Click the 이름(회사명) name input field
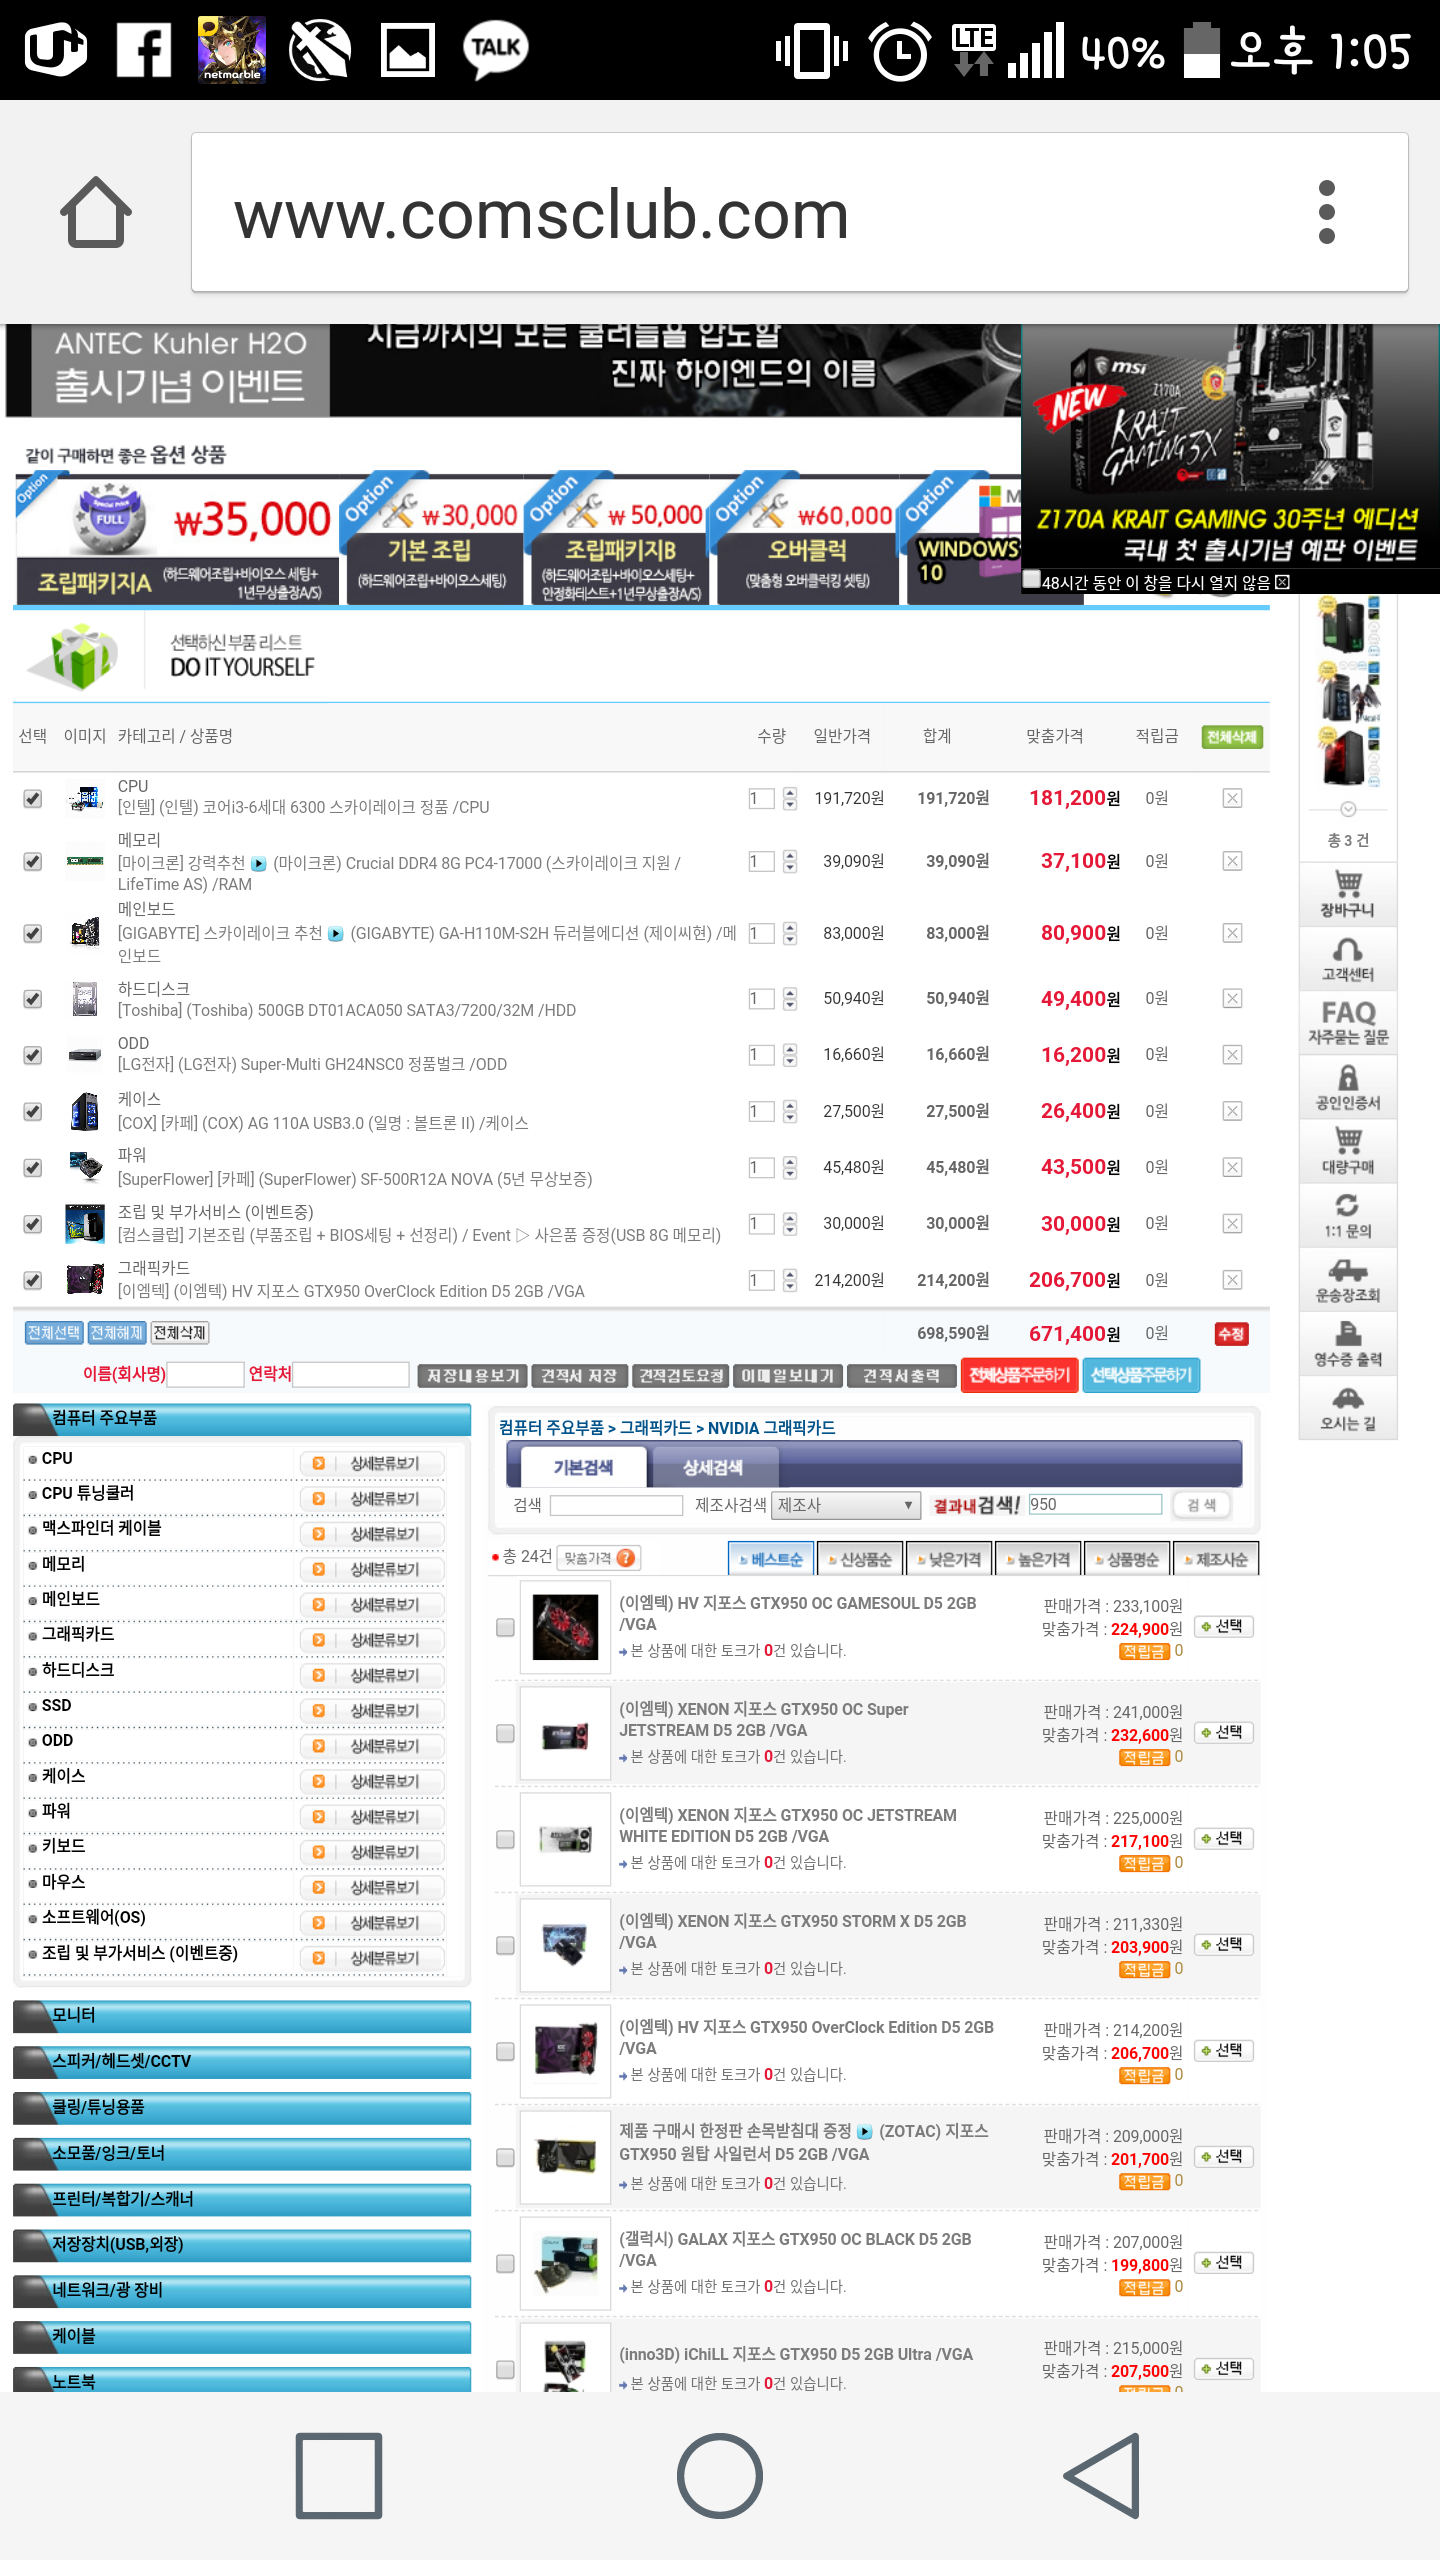This screenshot has height=2560, width=1440. coord(206,1374)
